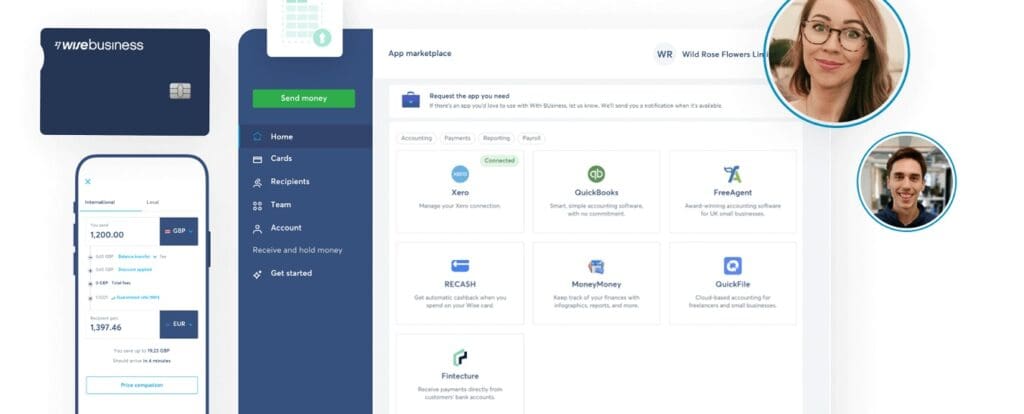This screenshot has width=1024, height=414.
Task: Click the Recipients person icon in sidebar
Action: 257,182
